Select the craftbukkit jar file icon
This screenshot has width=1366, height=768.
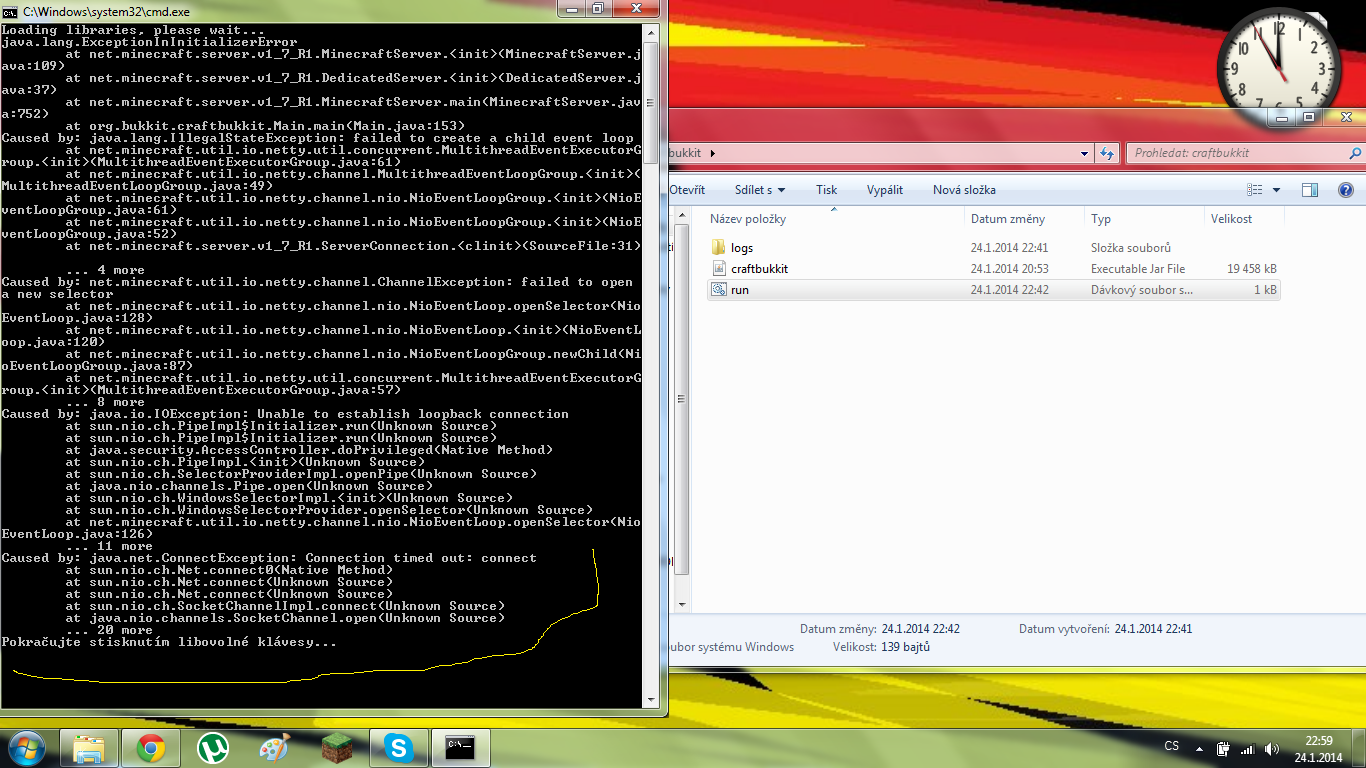718,268
